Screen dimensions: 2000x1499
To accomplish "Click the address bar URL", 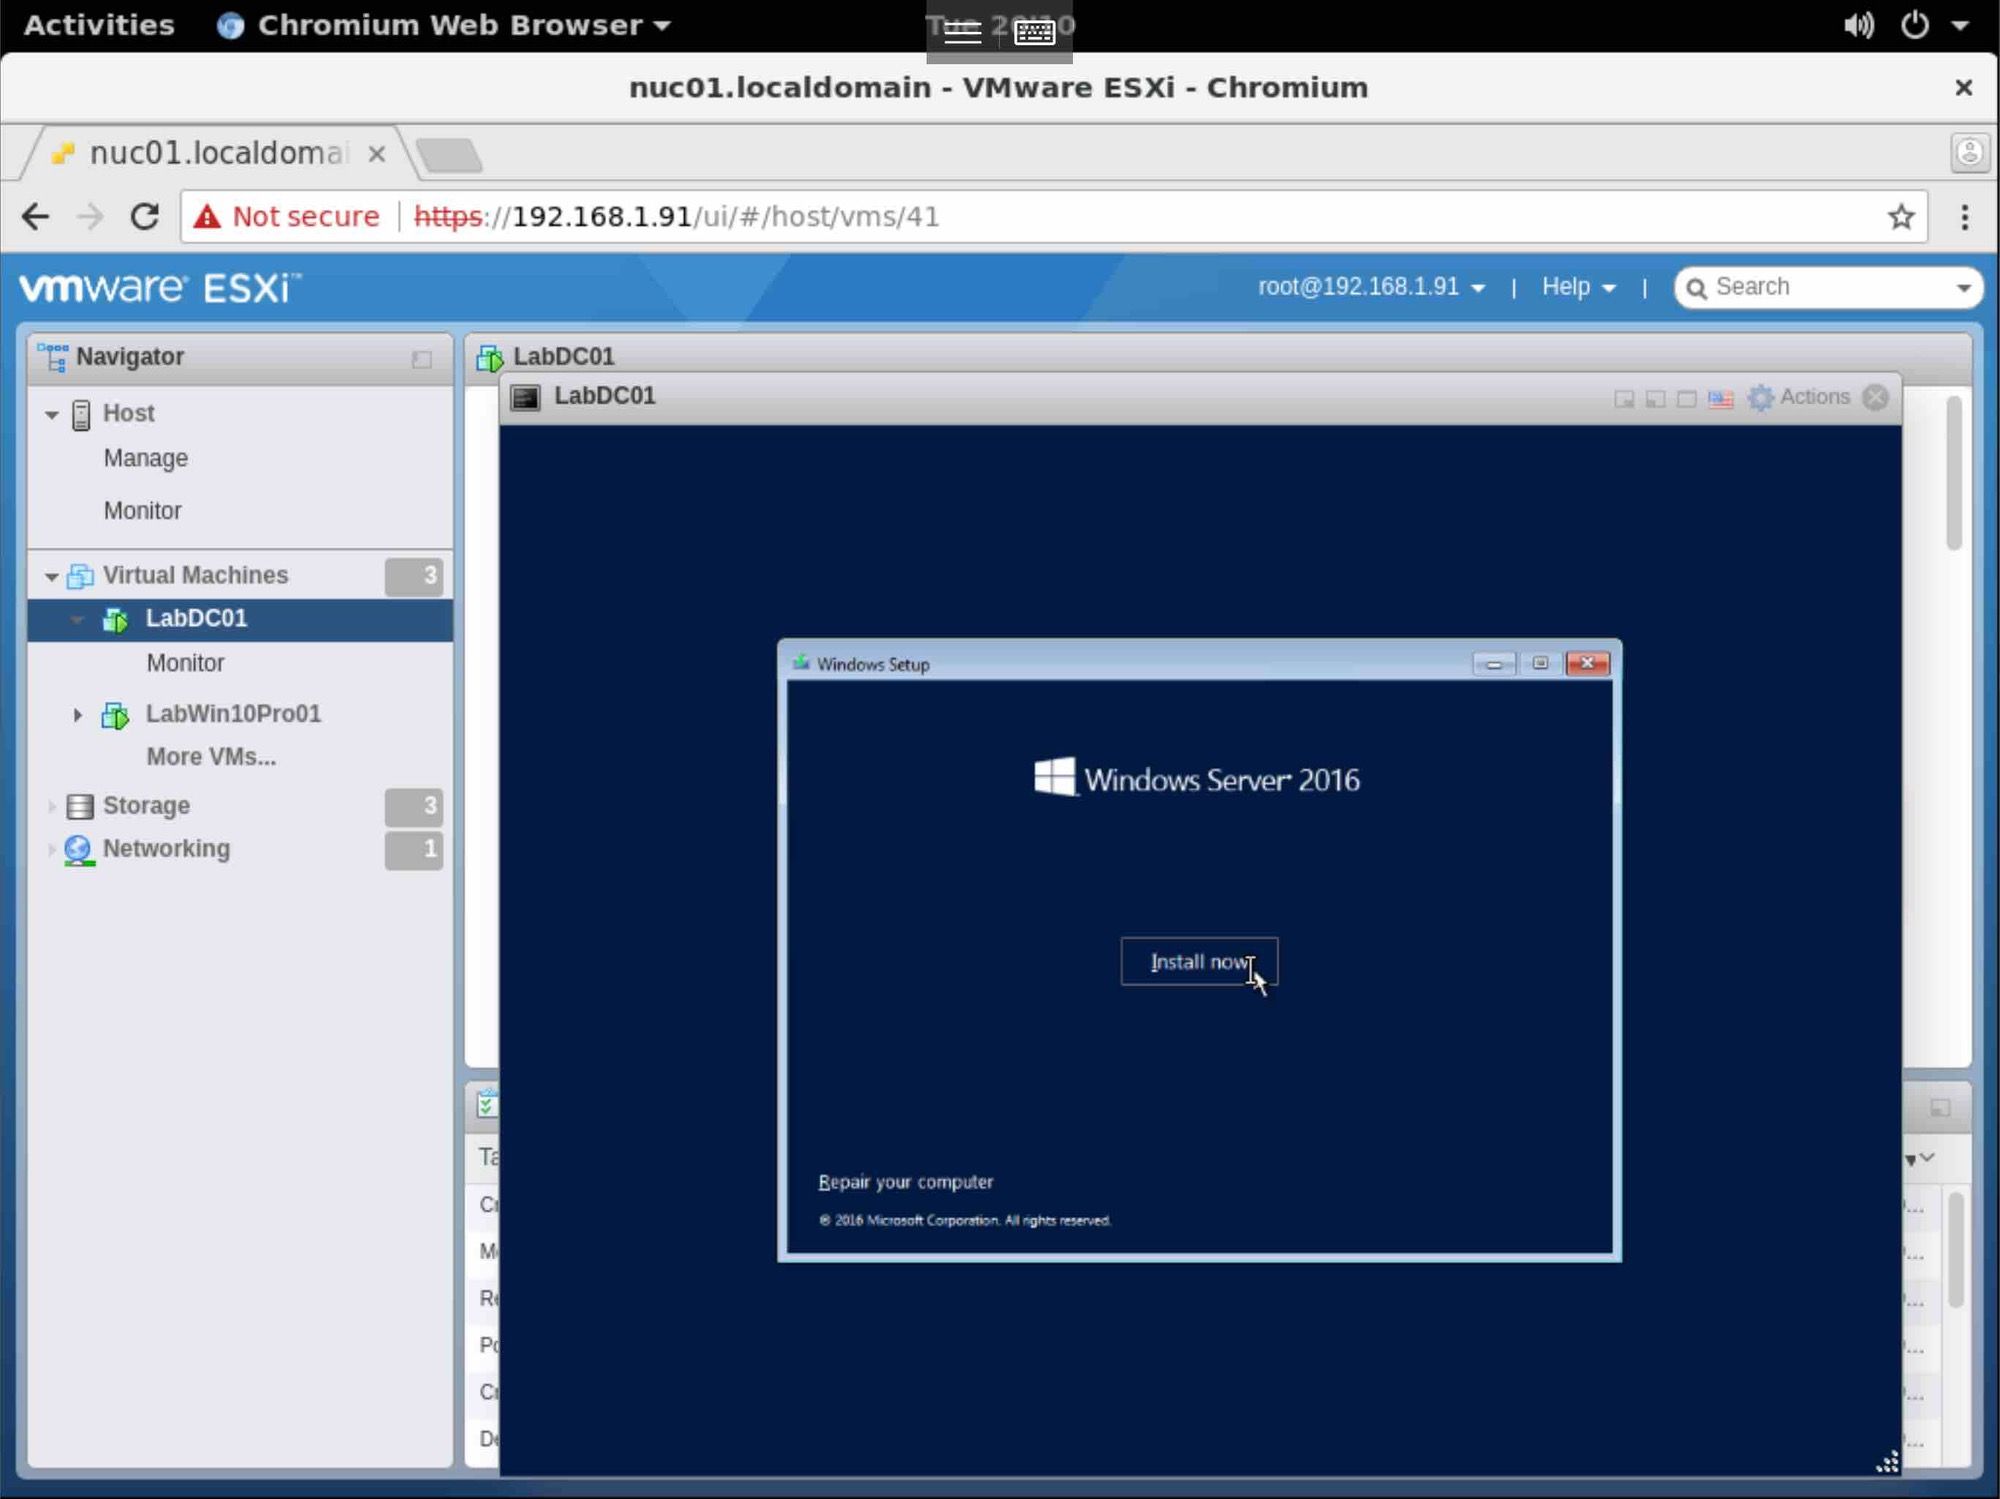I will point(676,216).
